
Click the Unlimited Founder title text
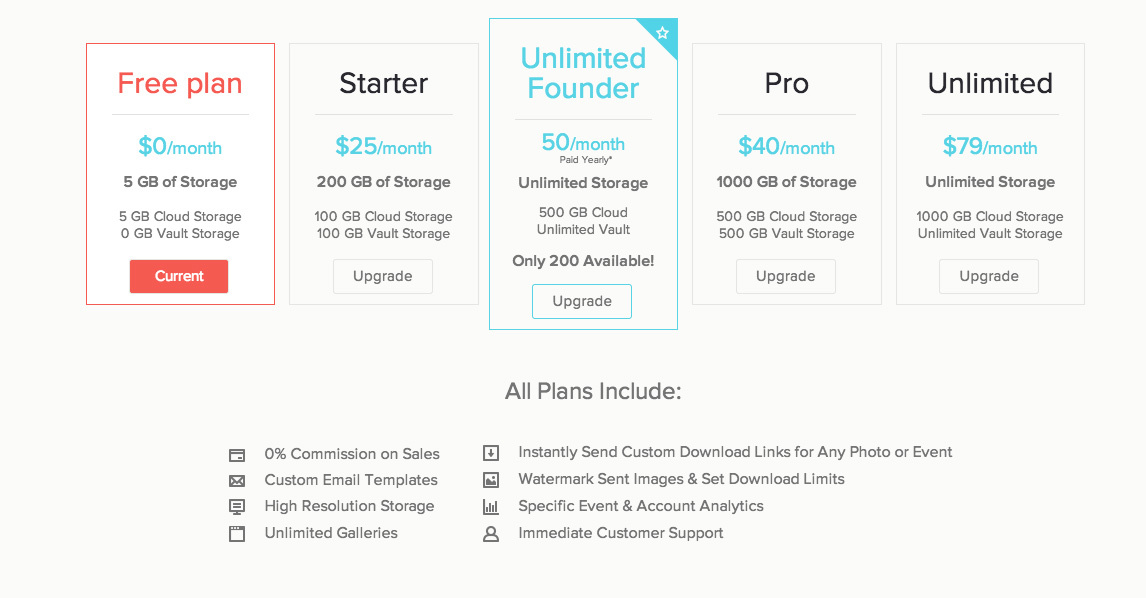point(583,73)
